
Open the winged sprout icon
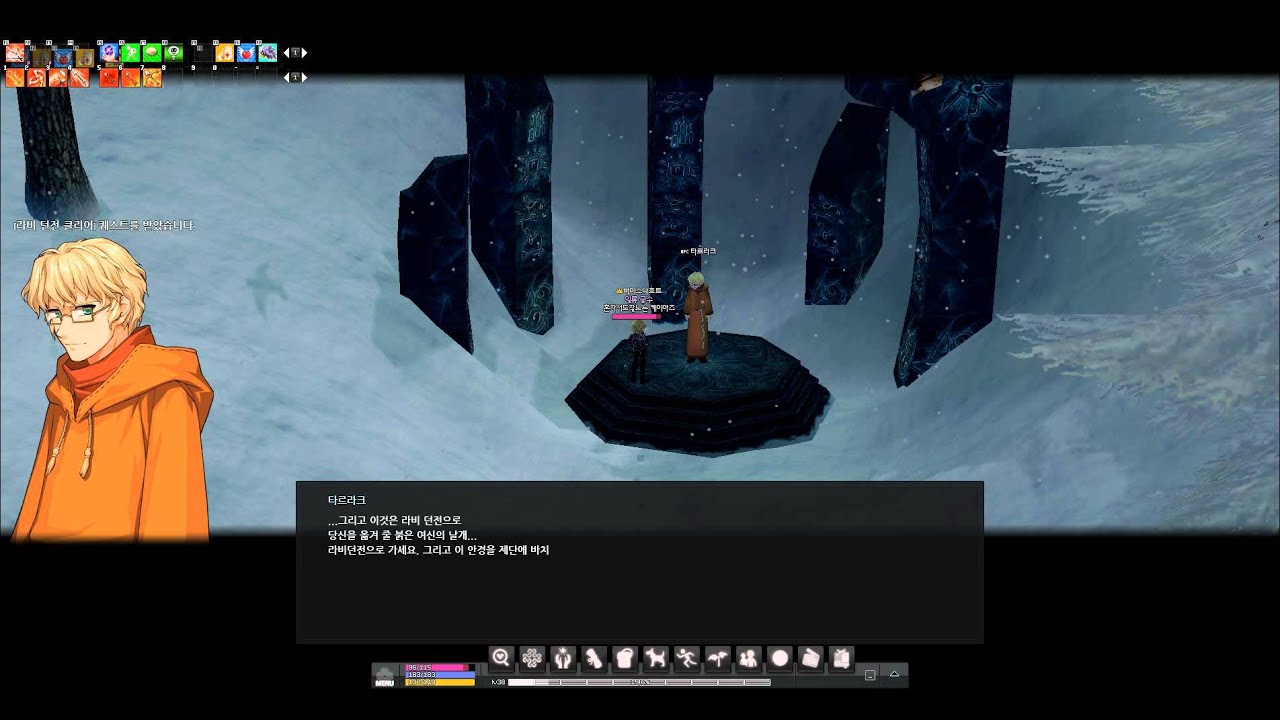tap(717, 658)
